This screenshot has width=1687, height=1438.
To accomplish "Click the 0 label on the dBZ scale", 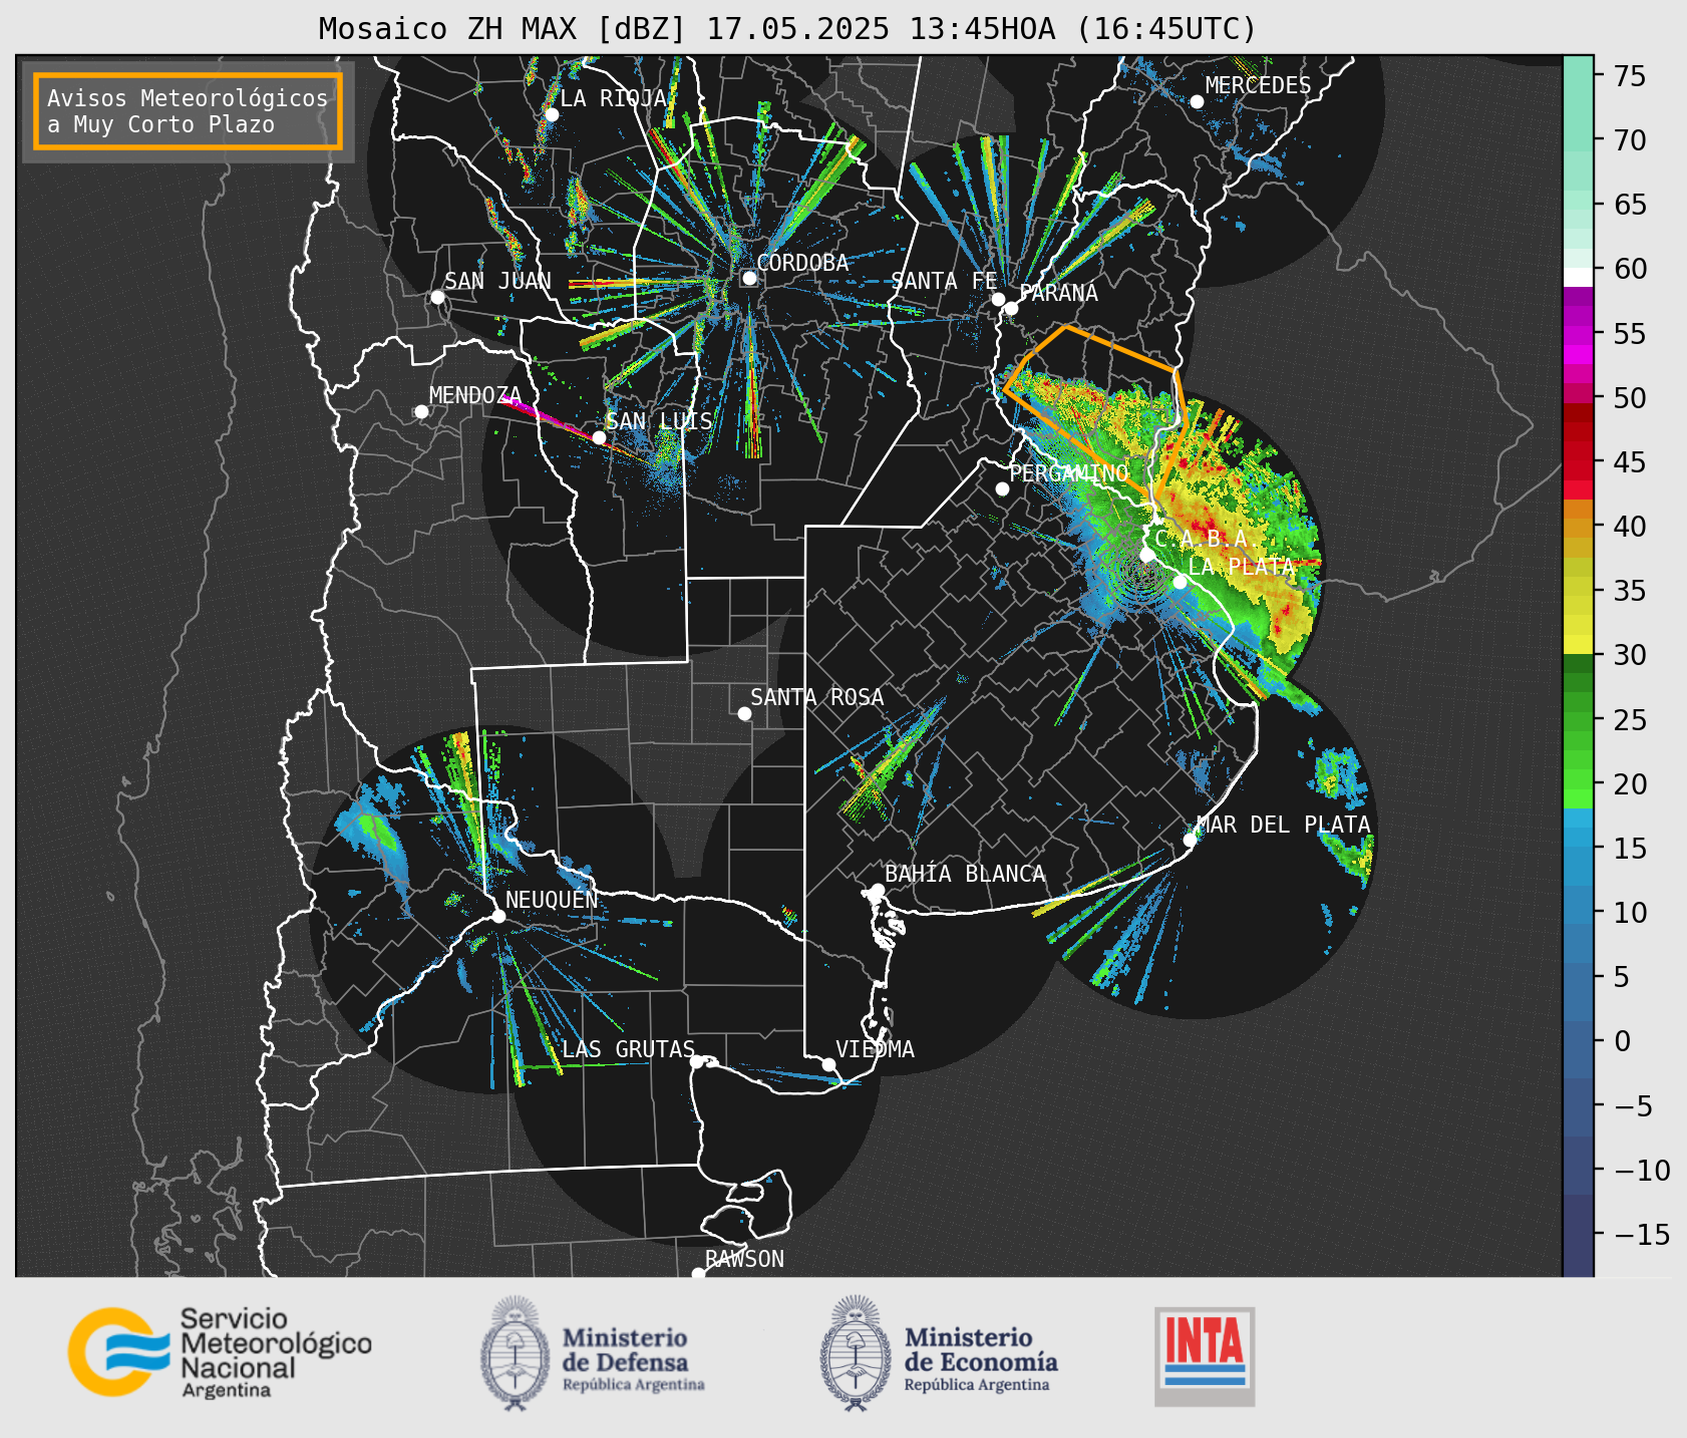I will [x=1621, y=1042].
